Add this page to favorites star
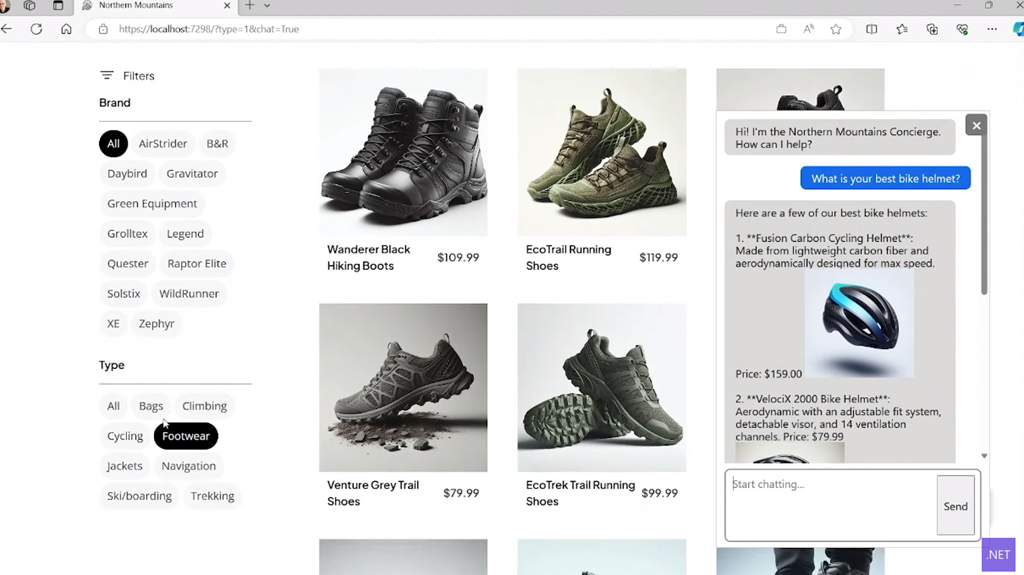 click(836, 29)
